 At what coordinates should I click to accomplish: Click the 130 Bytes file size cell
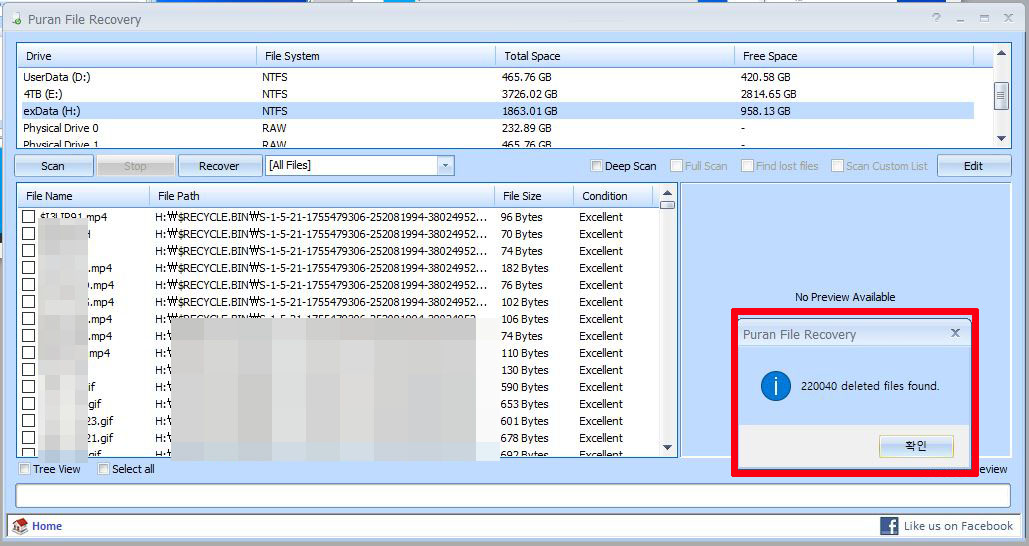524,369
